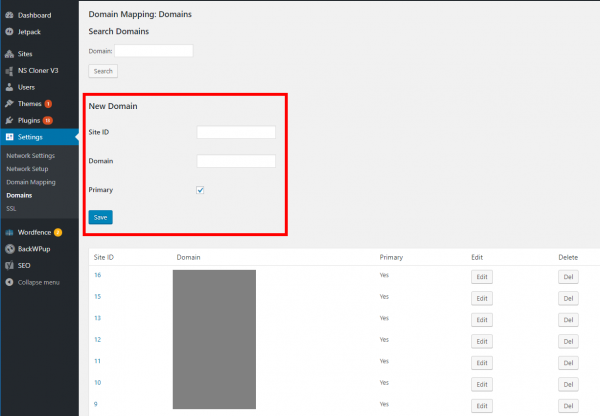Edit the domain for site 9
600x416 pixels.
(482, 406)
